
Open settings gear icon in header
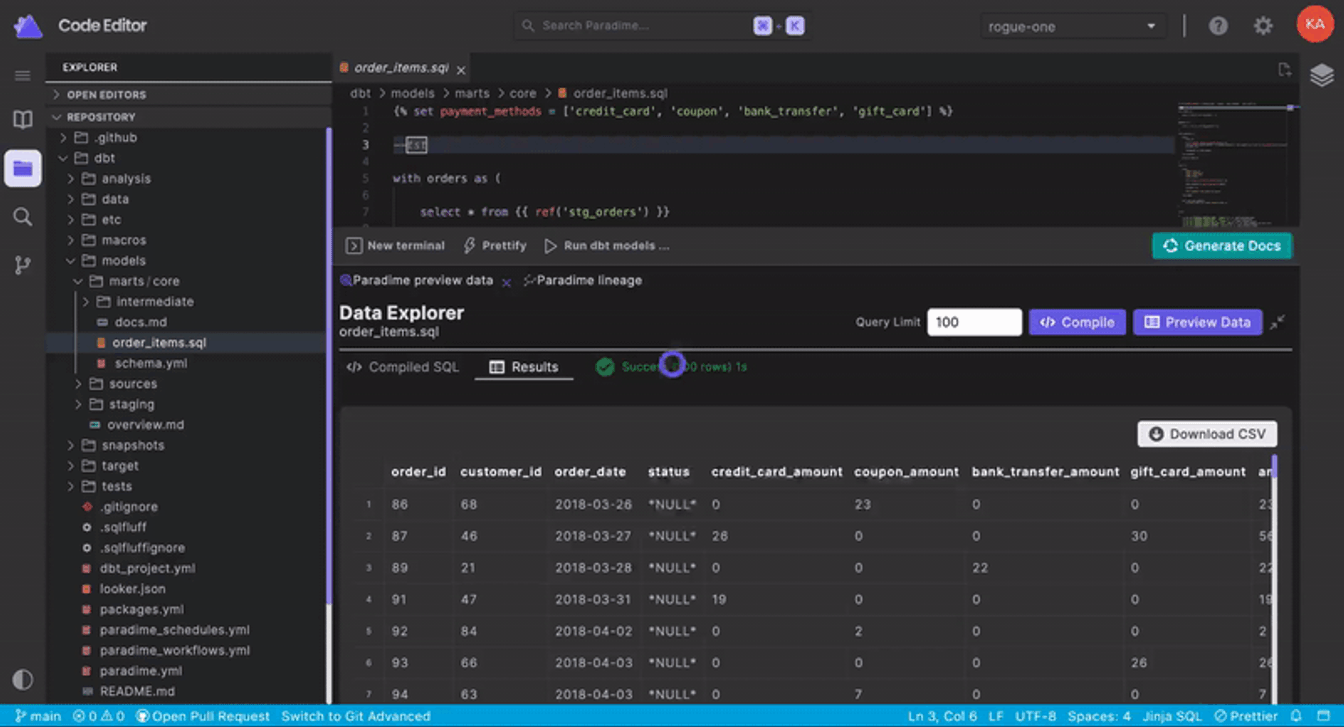tap(1263, 26)
